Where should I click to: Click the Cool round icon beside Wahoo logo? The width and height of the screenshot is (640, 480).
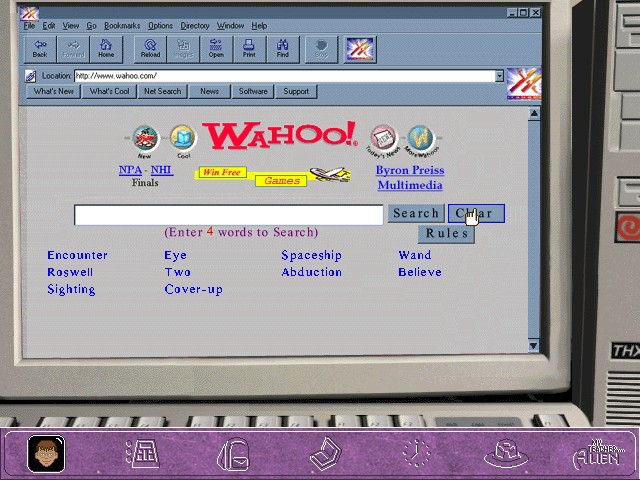pos(183,138)
